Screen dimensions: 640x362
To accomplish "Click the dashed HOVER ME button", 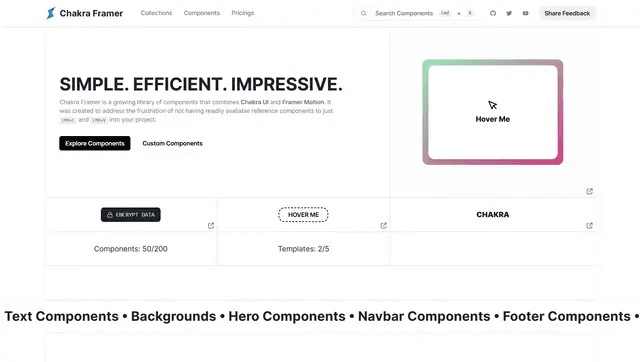I will pos(303,215).
